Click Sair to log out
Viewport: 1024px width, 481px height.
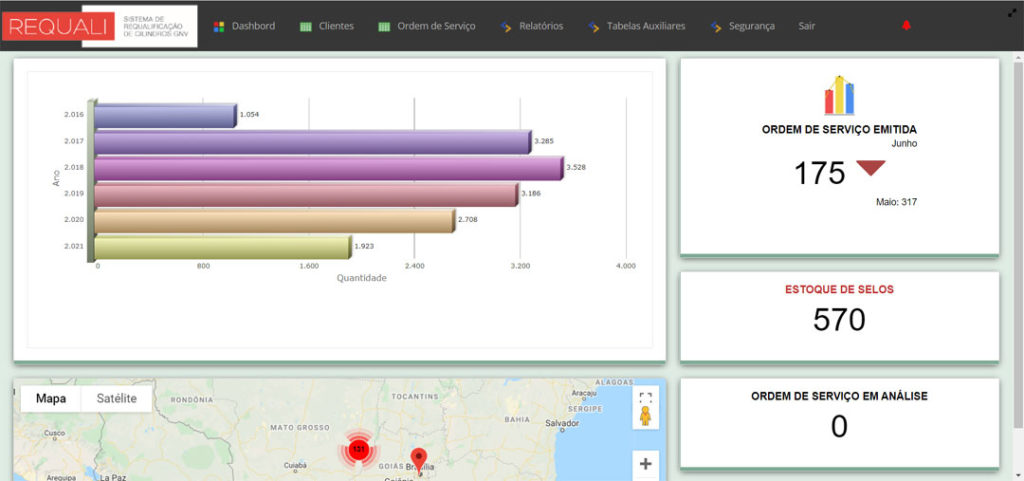807,26
